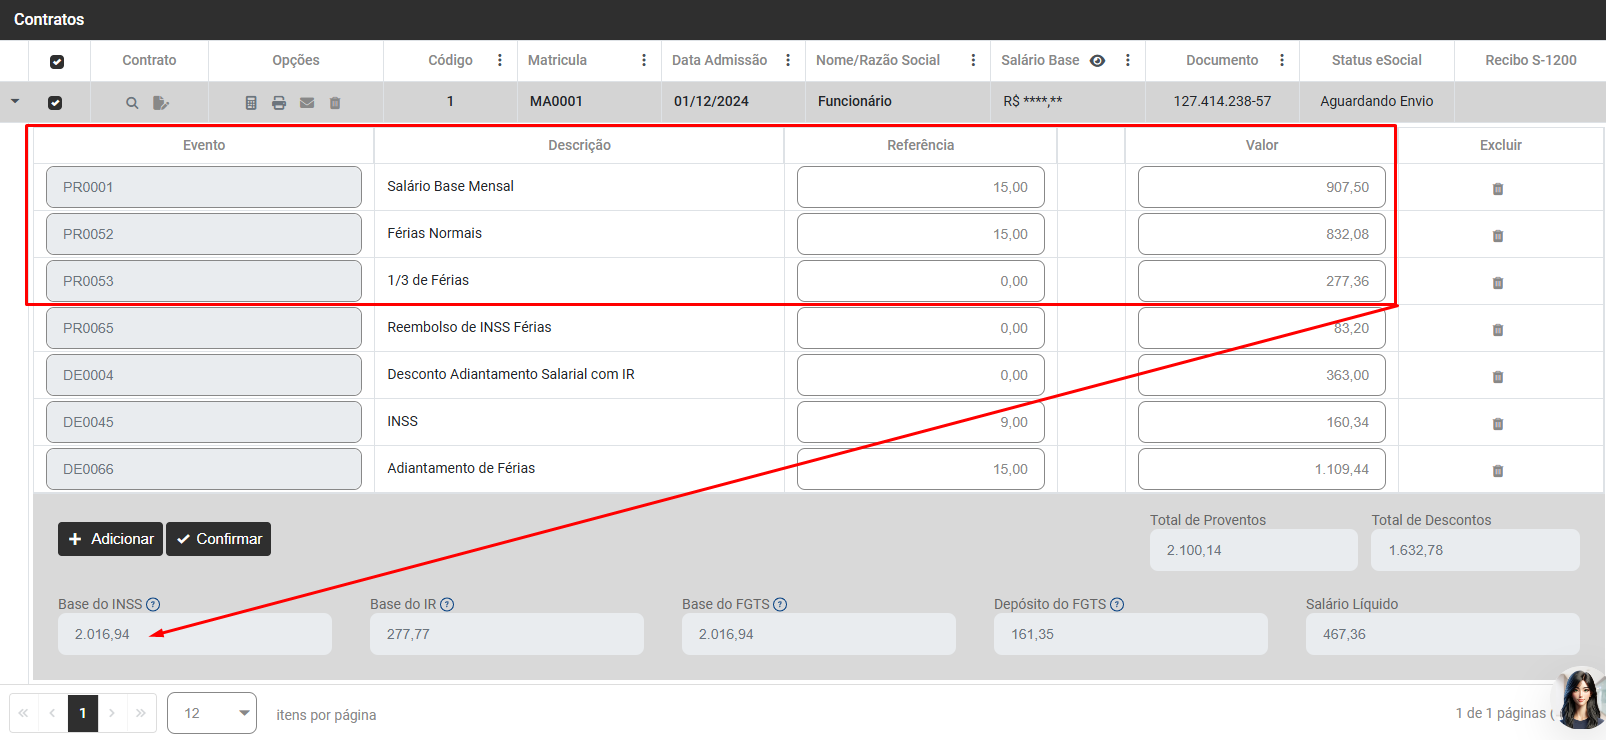Click the Status eSocial column header
Viewport: 1606px width, 740px height.
pyautogui.click(x=1376, y=60)
